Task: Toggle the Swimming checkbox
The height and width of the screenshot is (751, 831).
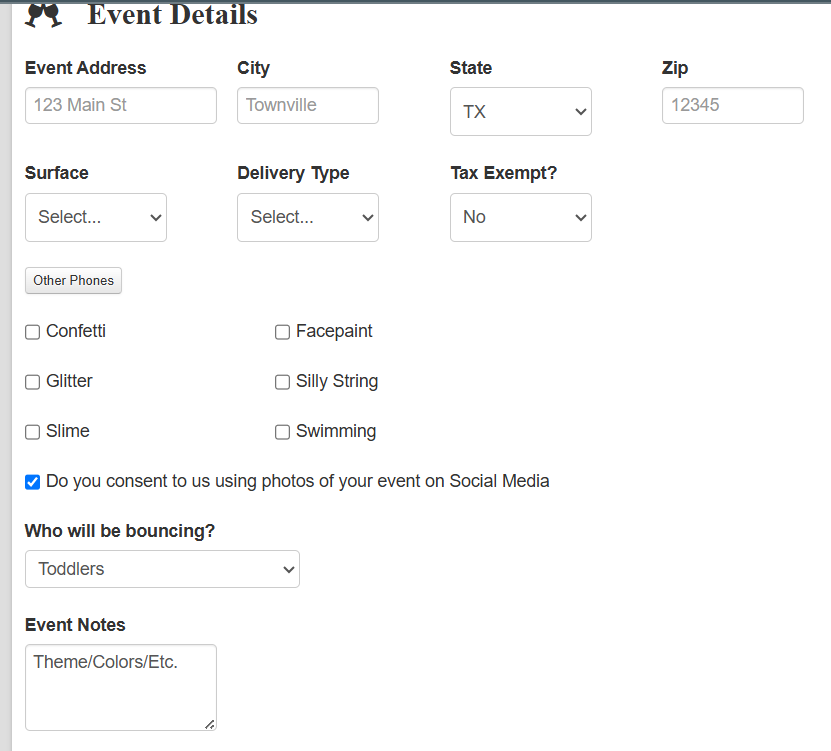Action: point(283,432)
